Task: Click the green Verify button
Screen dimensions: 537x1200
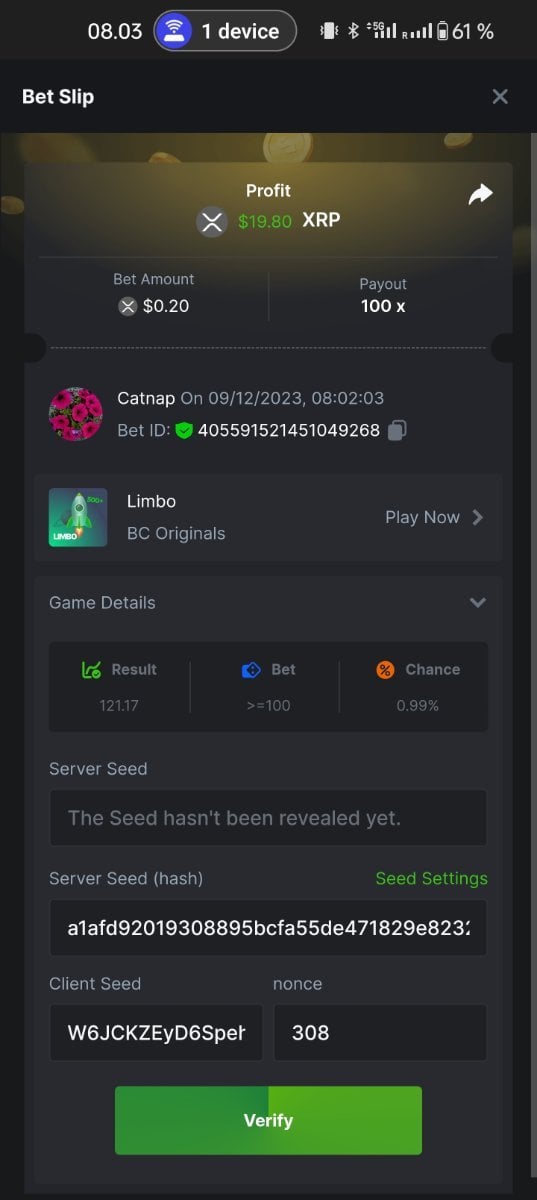Action: pyautogui.click(x=268, y=1120)
